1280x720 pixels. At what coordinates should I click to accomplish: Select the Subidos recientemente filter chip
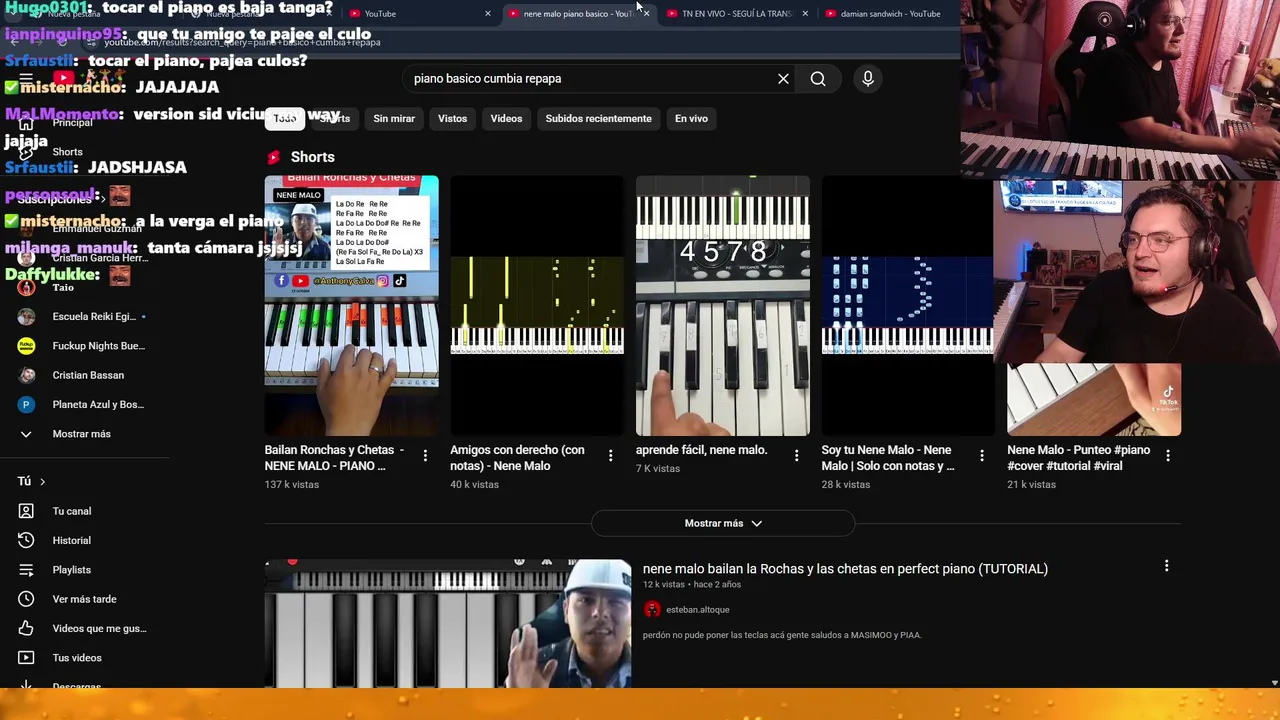pyautogui.click(x=598, y=119)
